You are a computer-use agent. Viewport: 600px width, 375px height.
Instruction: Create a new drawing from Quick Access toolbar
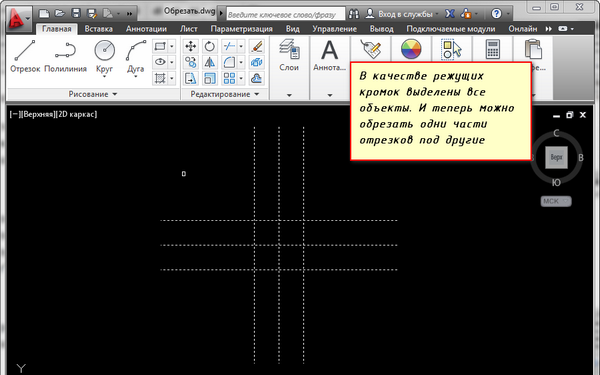(x=44, y=14)
